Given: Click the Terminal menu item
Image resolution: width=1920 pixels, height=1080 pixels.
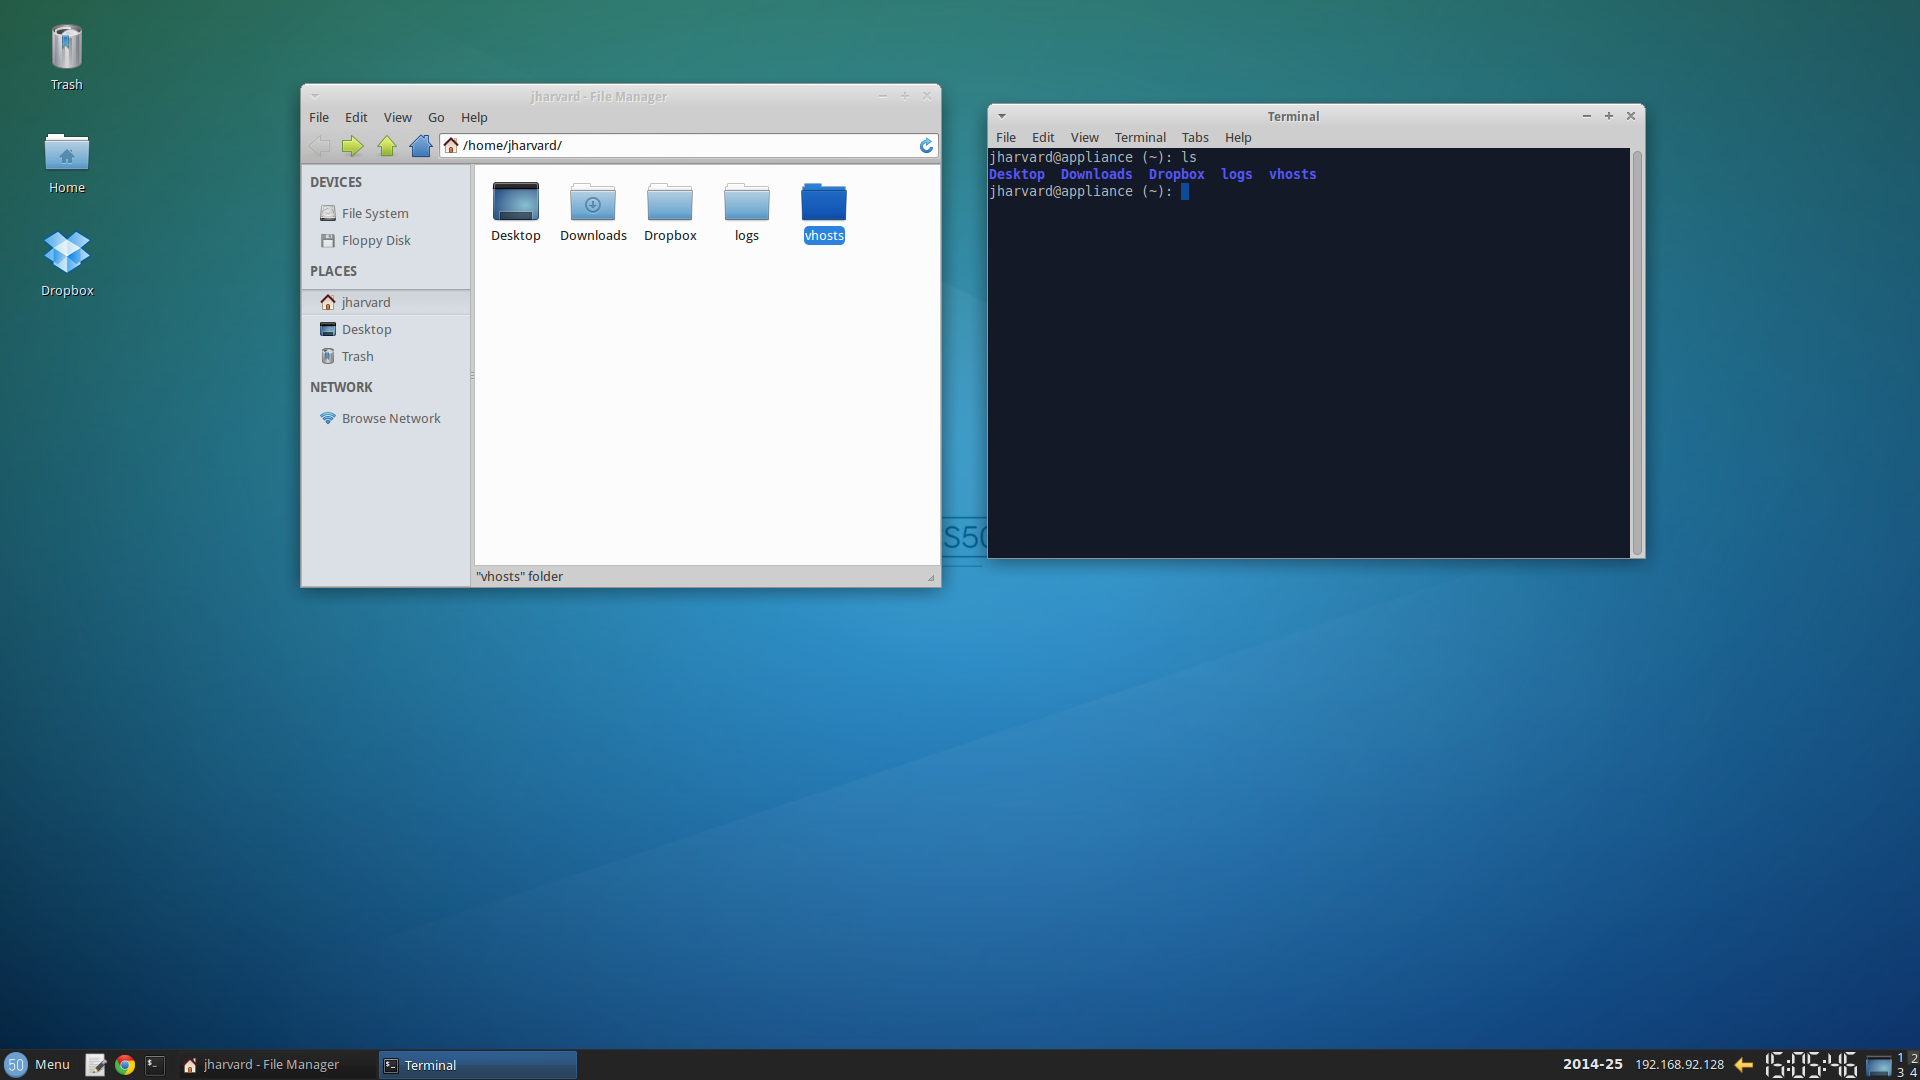Looking at the screenshot, I should tap(1137, 137).
